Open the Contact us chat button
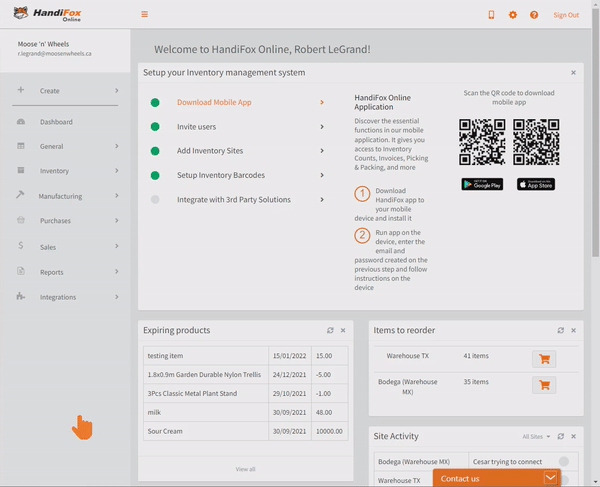The height and width of the screenshot is (487, 600). point(497,478)
